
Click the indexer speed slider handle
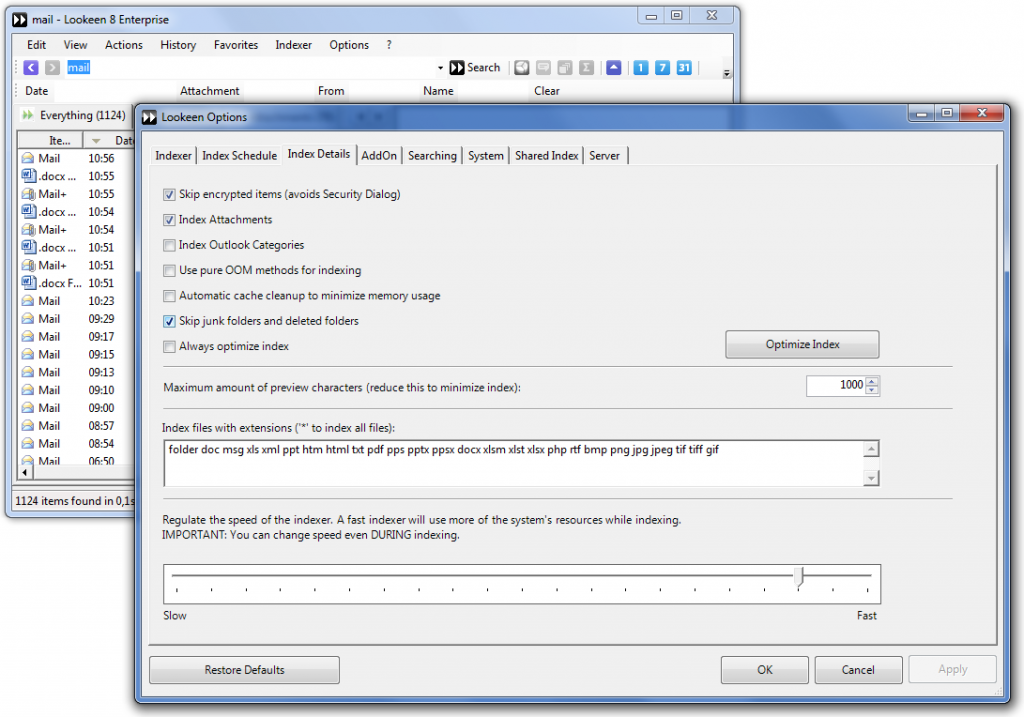798,576
